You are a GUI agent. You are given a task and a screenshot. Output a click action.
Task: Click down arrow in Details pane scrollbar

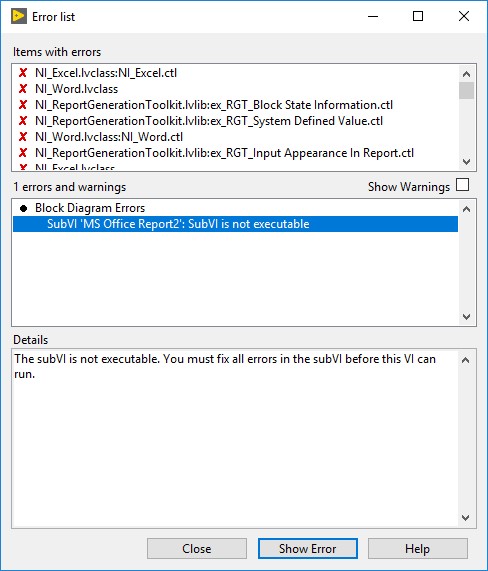click(x=465, y=517)
